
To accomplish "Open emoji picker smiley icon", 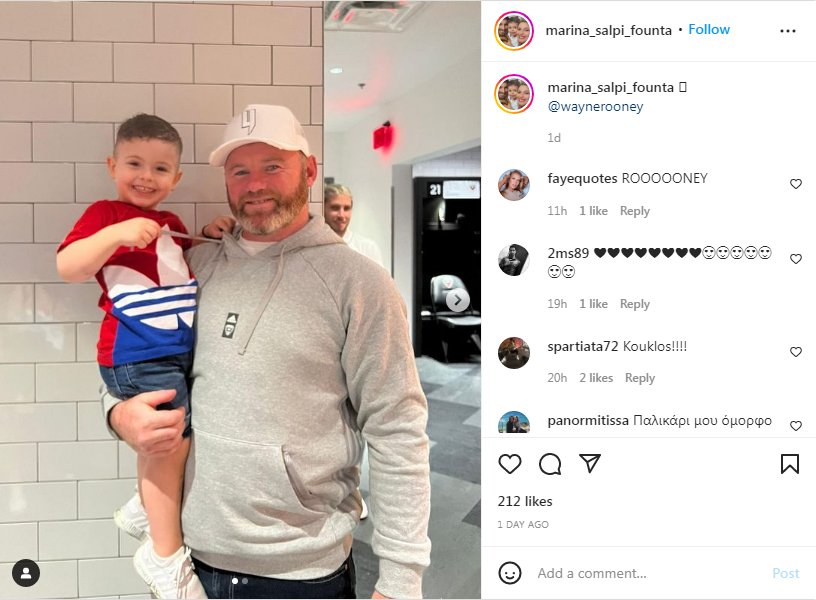I will (509, 573).
